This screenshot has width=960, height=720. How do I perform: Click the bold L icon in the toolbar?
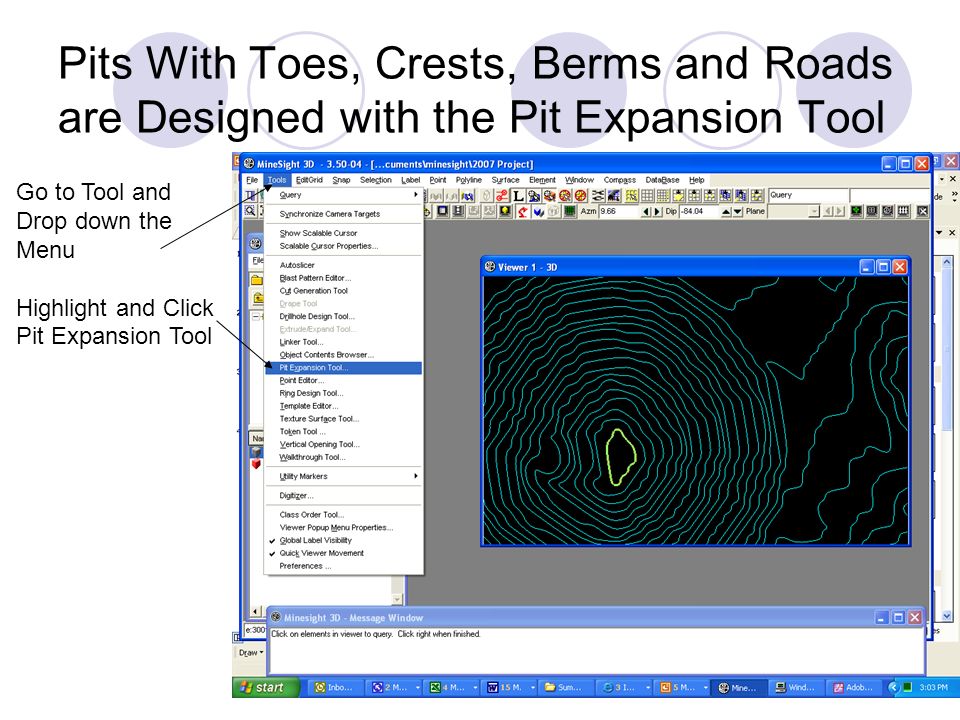click(x=518, y=196)
